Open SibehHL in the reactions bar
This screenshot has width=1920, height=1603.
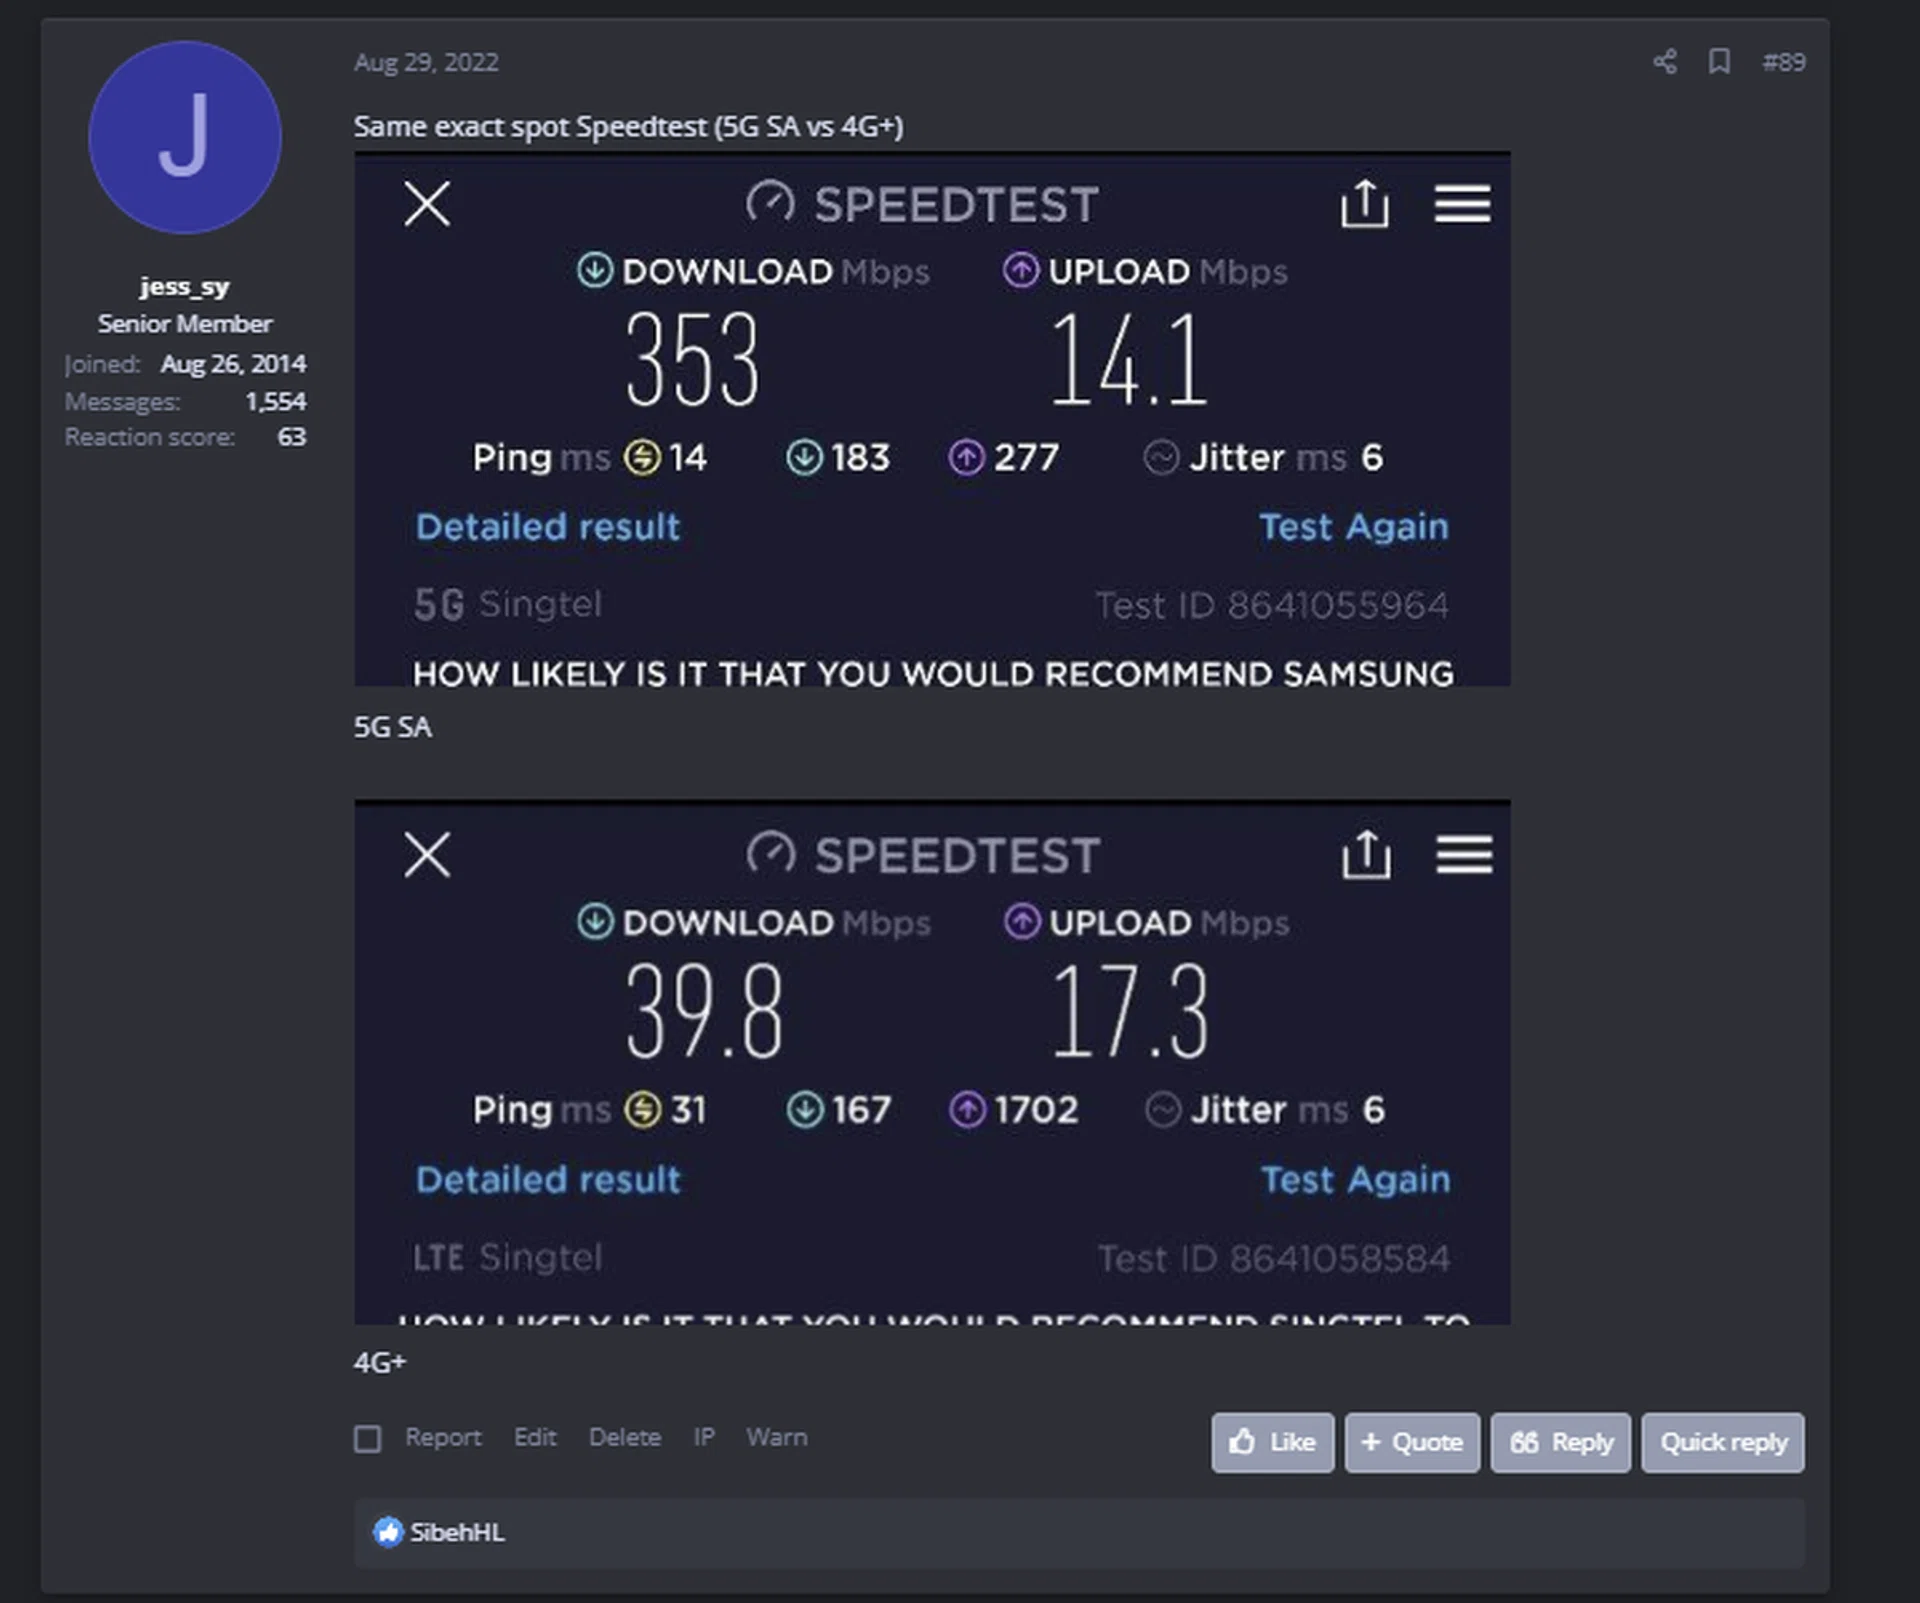457,1532
